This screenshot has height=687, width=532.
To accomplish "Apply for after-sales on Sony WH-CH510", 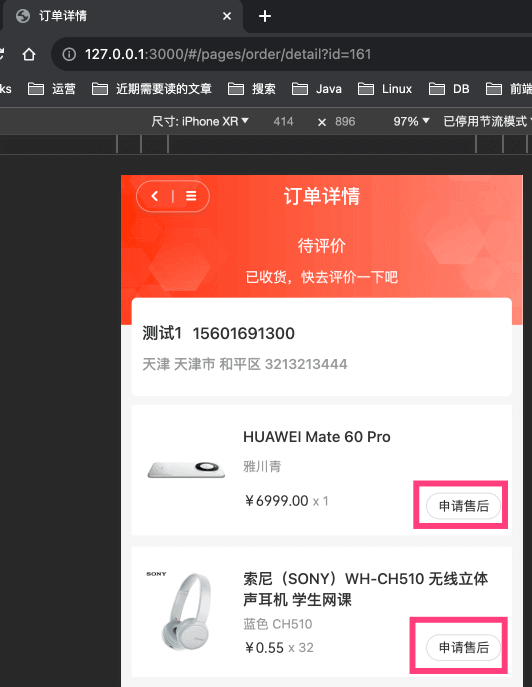I will [x=464, y=647].
